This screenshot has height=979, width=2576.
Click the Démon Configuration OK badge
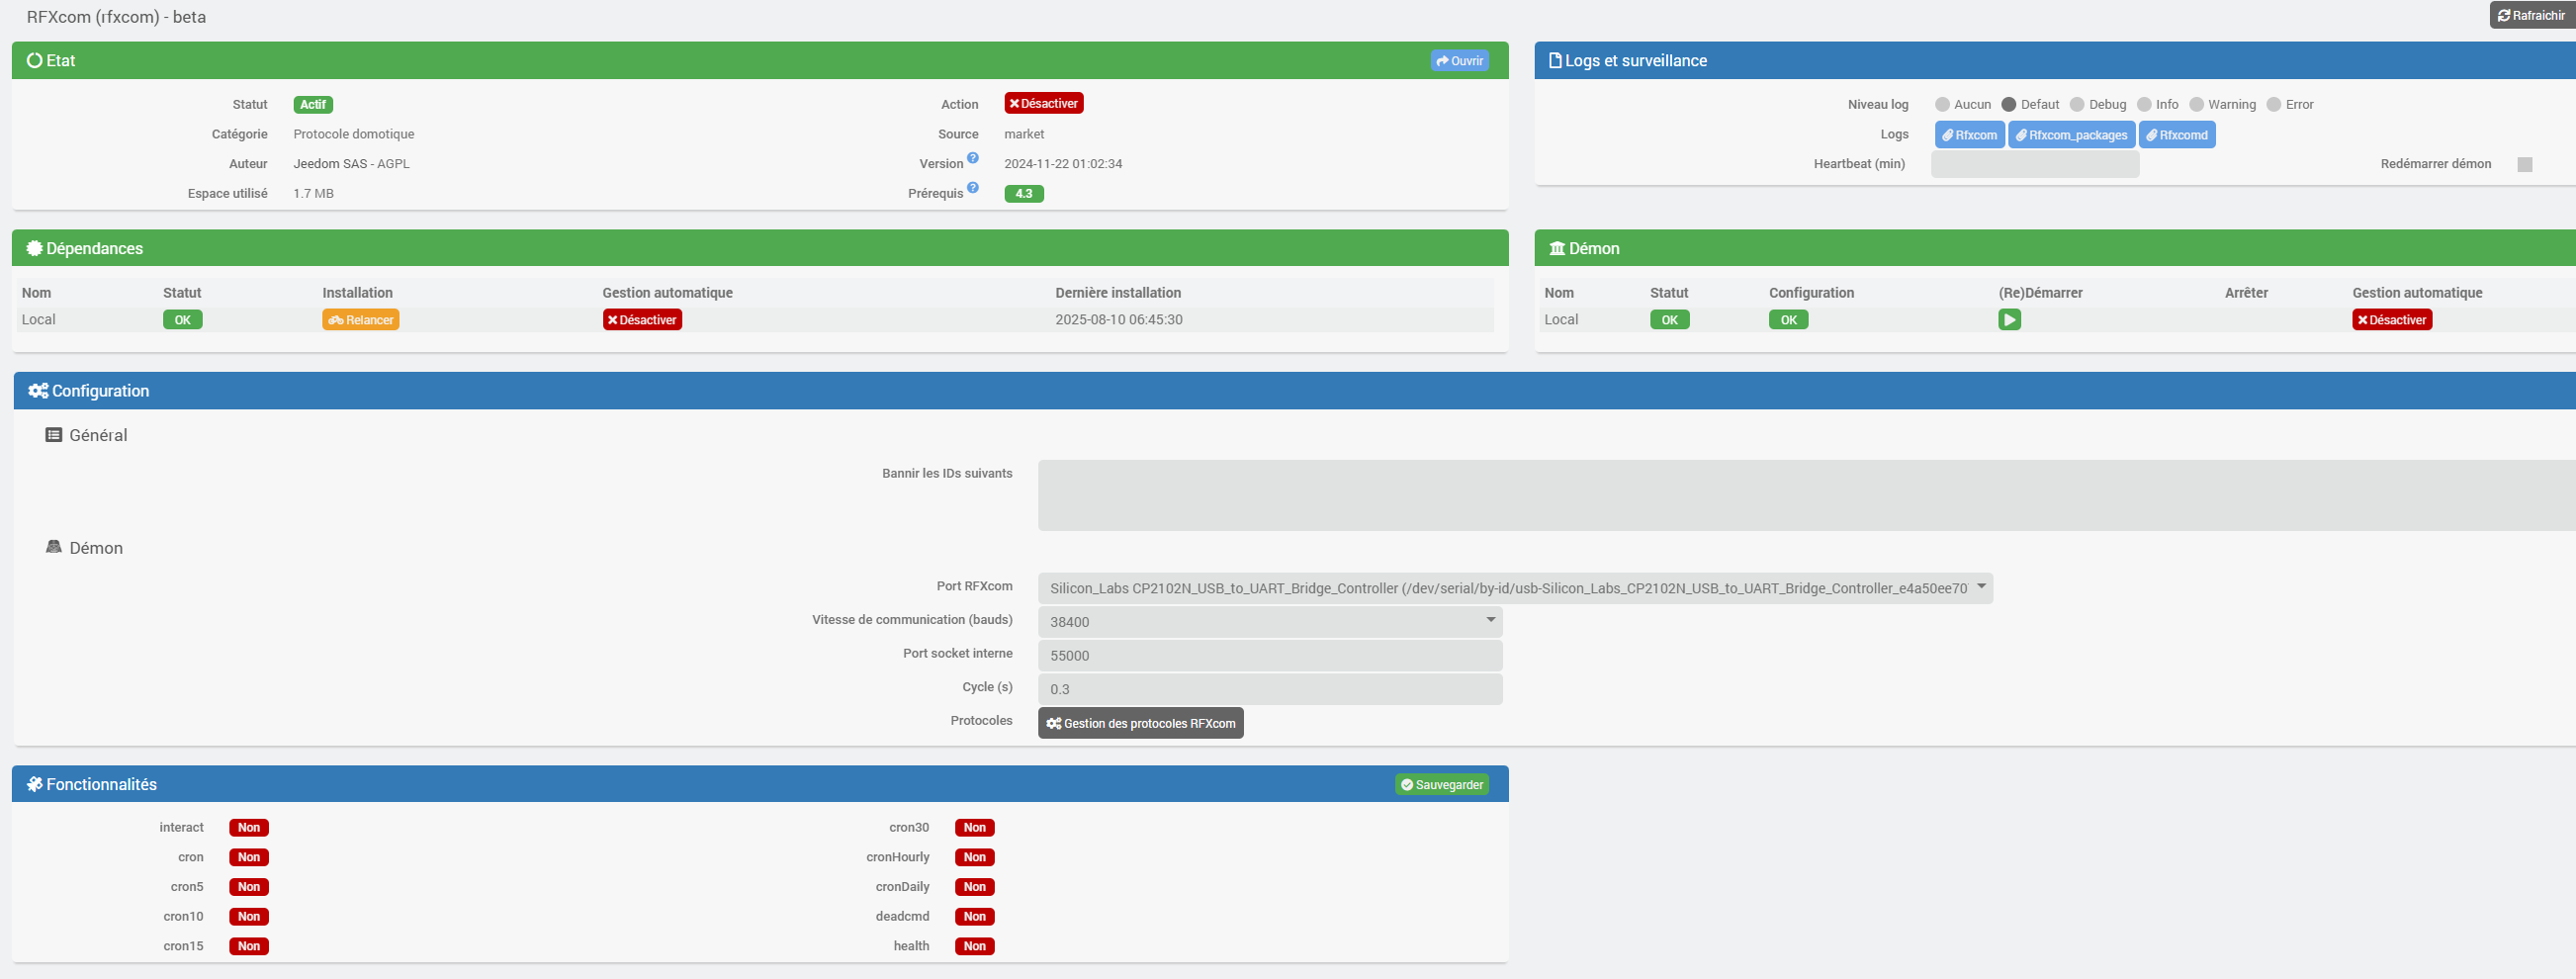[1789, 320]
